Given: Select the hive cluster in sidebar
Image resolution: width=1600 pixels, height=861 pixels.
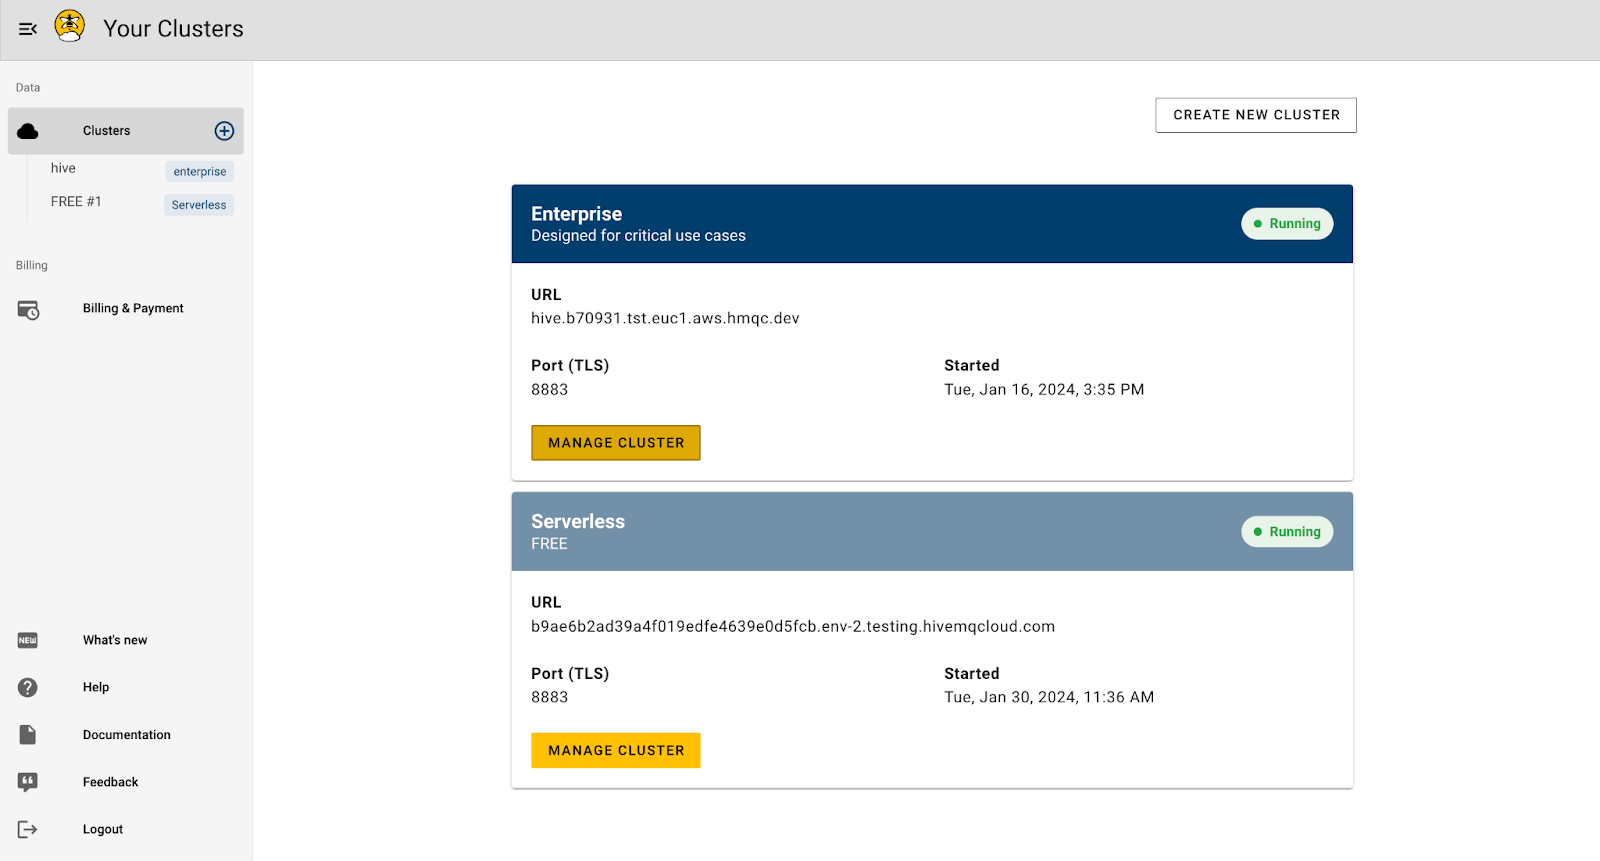Looking at the screenshot, I should click(x=63, y=168).
